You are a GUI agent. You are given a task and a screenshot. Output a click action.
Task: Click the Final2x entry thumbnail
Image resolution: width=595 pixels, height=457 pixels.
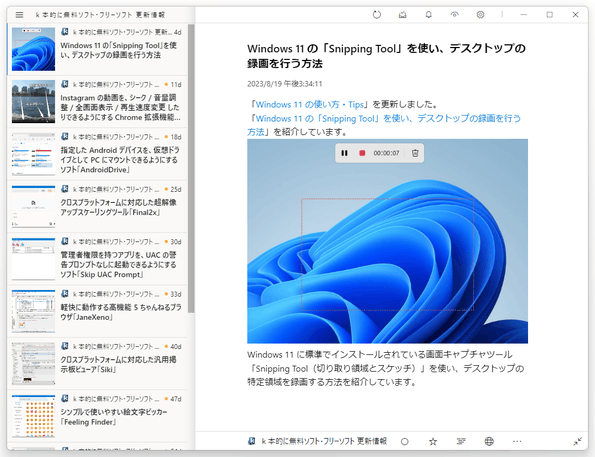click(x=33, y=206)
